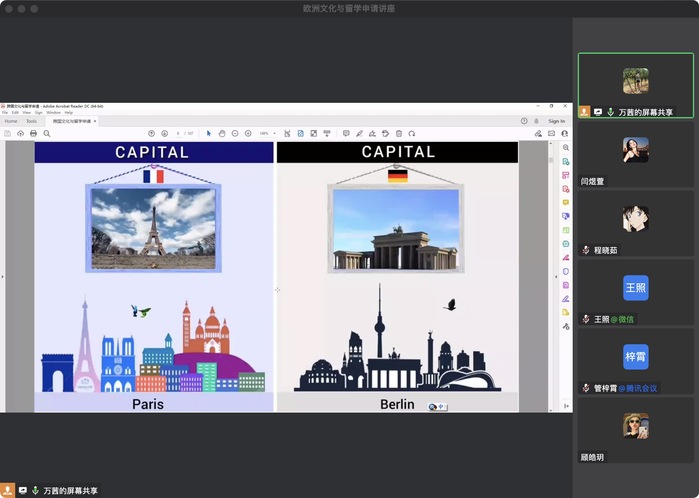Click the zoom in plus button
This screenshot has width=699, height=498.
pyautogui.click(x=248, y=133)
